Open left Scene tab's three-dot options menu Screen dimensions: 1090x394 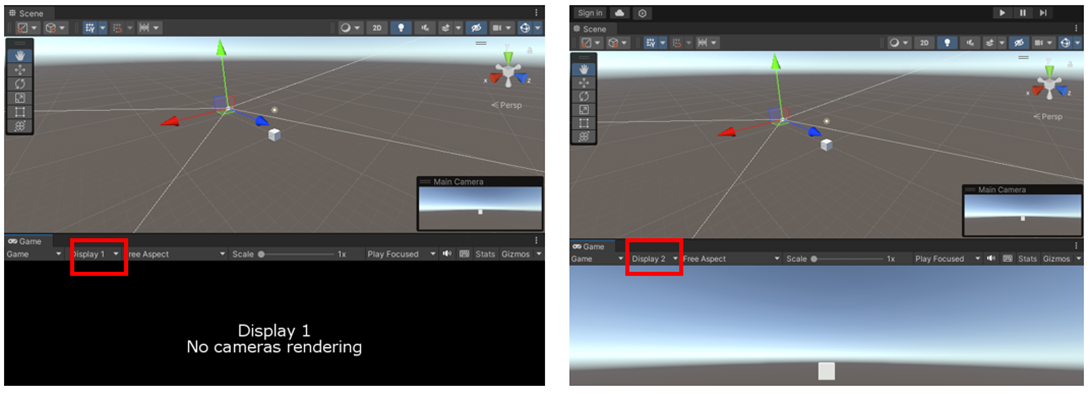pyautogui.click(x=536, y=13)
